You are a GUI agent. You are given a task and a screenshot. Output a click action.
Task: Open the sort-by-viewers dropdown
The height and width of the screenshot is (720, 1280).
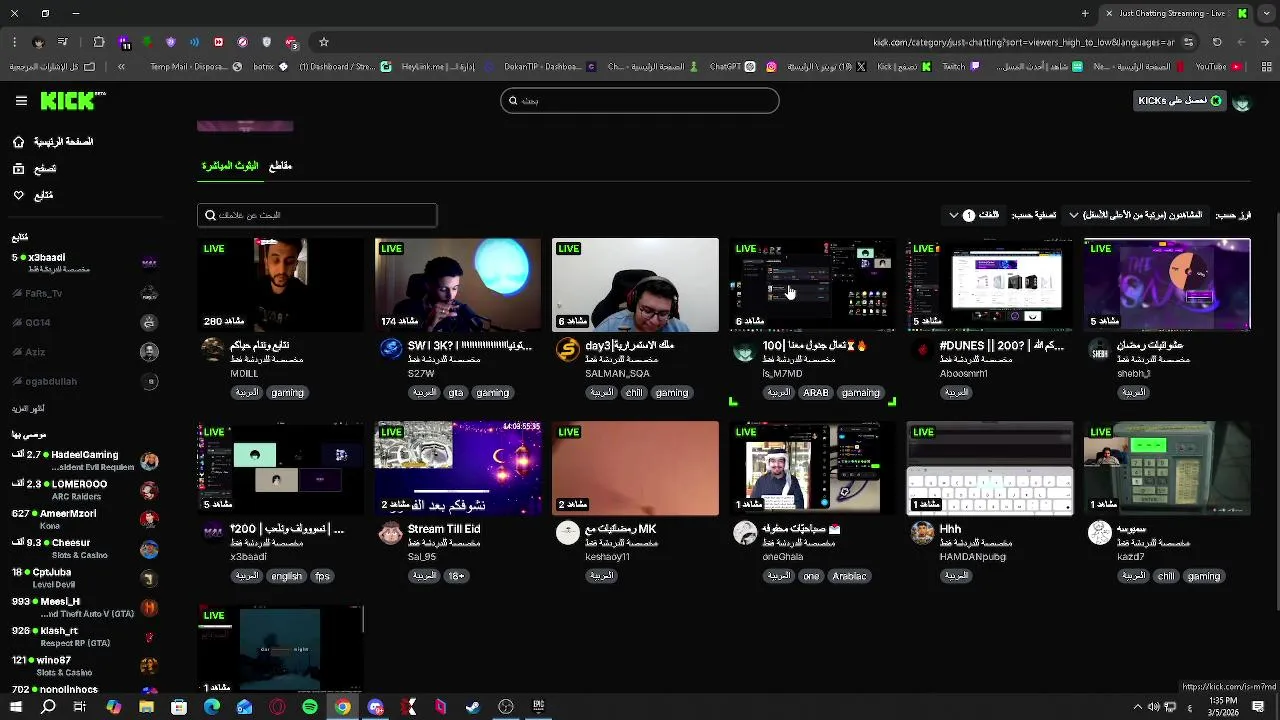(1135, 215)
